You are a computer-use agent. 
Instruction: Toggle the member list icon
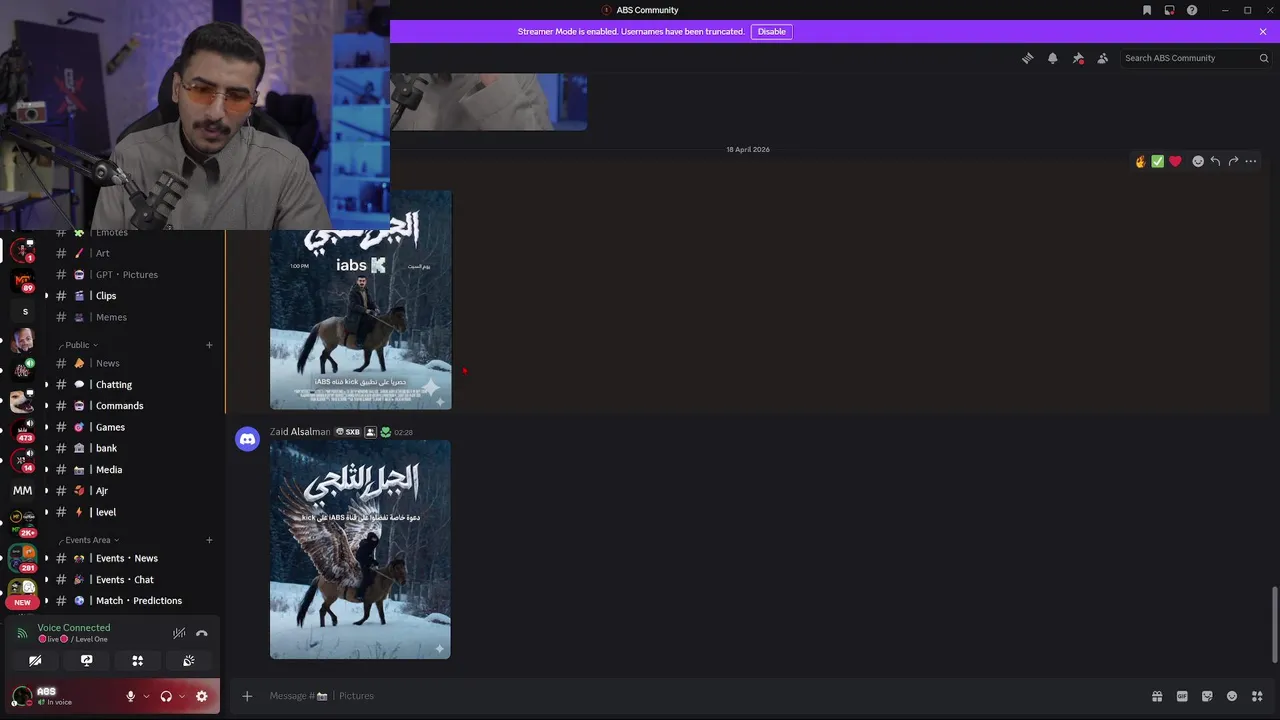(1103, 58)
